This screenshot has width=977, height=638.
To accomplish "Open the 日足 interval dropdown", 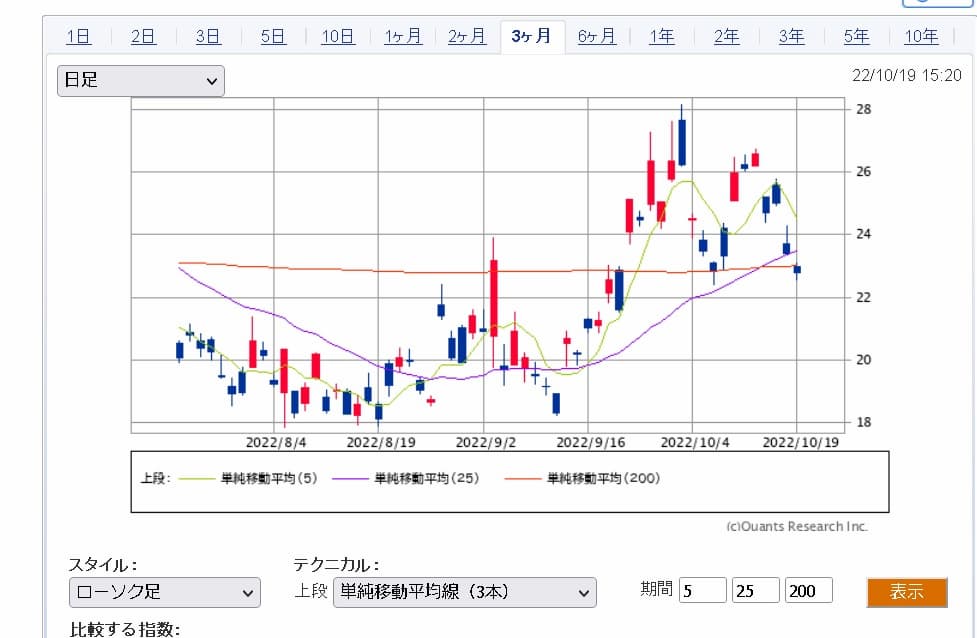I will [141, 81].
